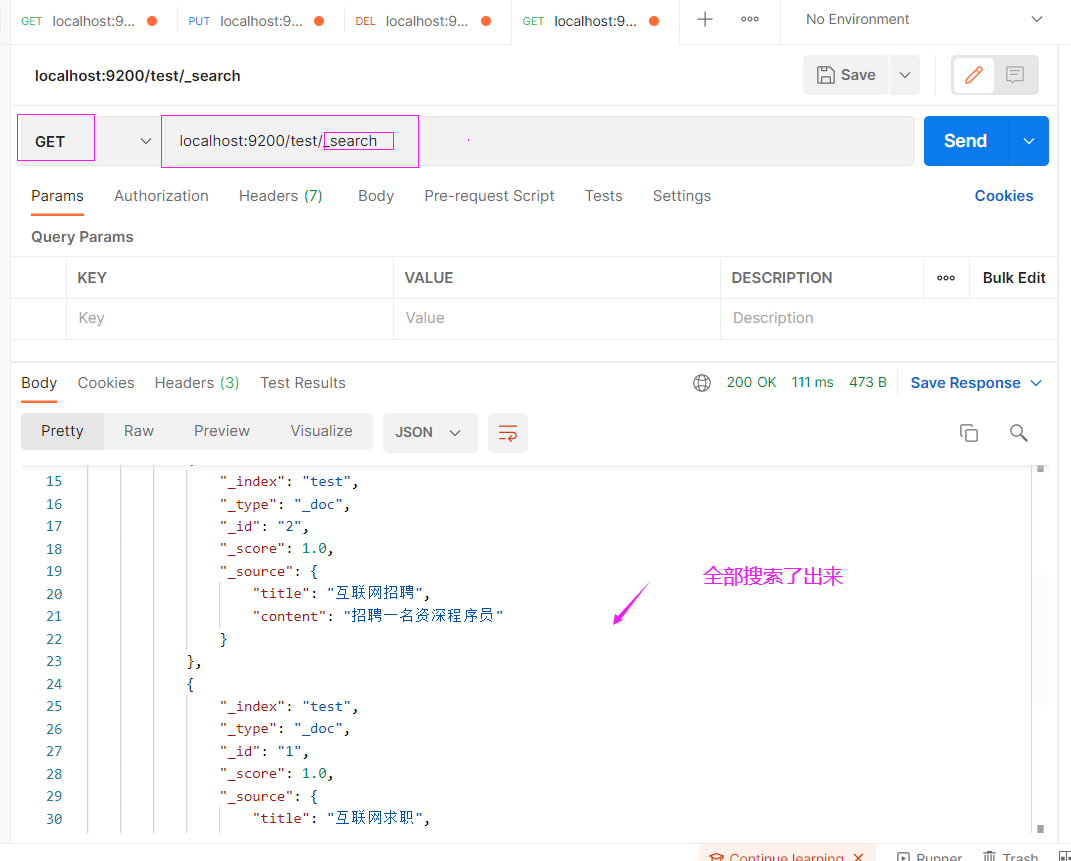This screenshot has width=1071, height=861.
Task: Open the Authorization tab
Action: (x=161, y=196)
